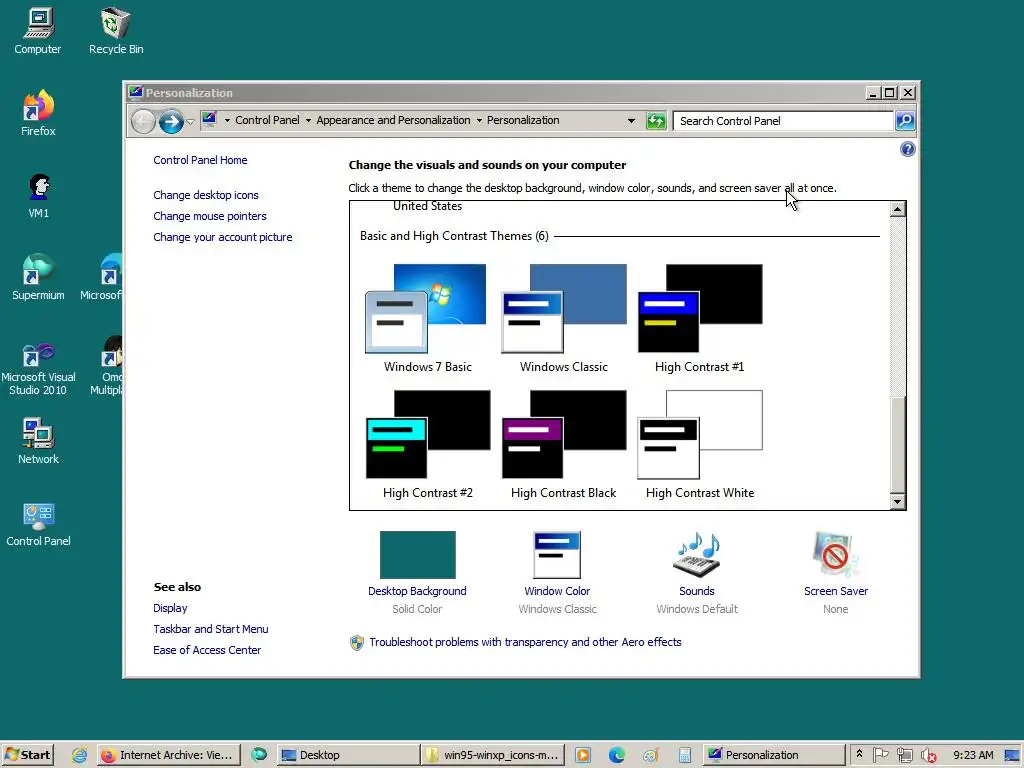Open Change your account picture link

pos(223,237)
